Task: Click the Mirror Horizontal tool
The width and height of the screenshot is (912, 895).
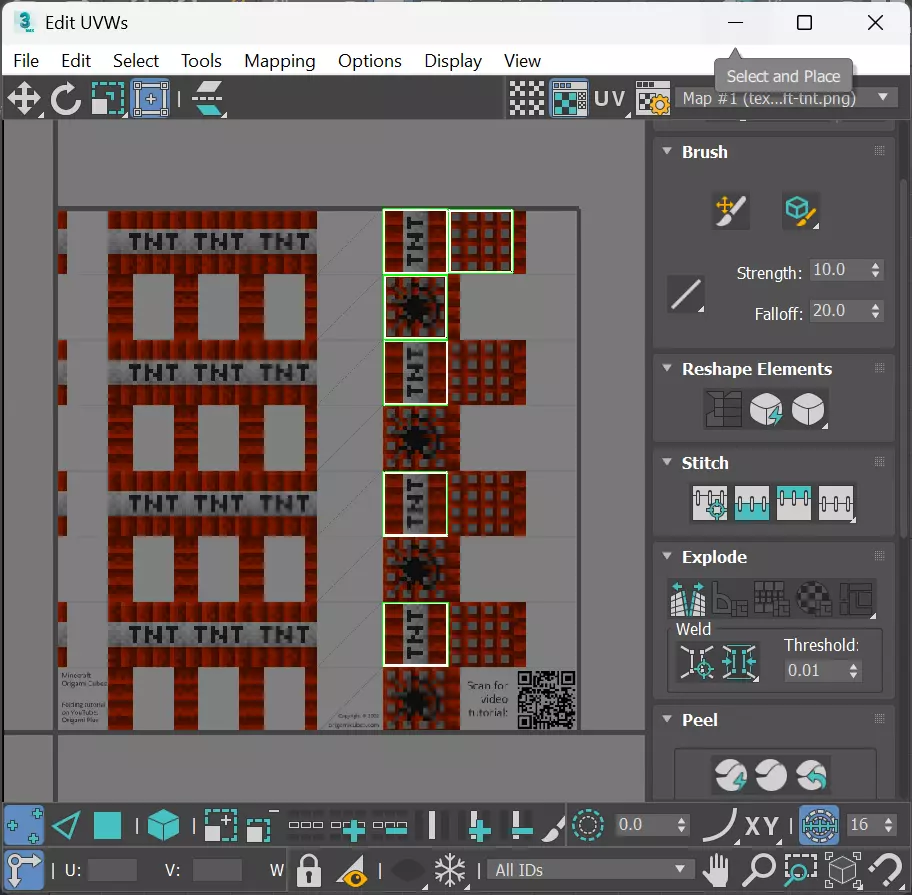Action: click(208, 98)
